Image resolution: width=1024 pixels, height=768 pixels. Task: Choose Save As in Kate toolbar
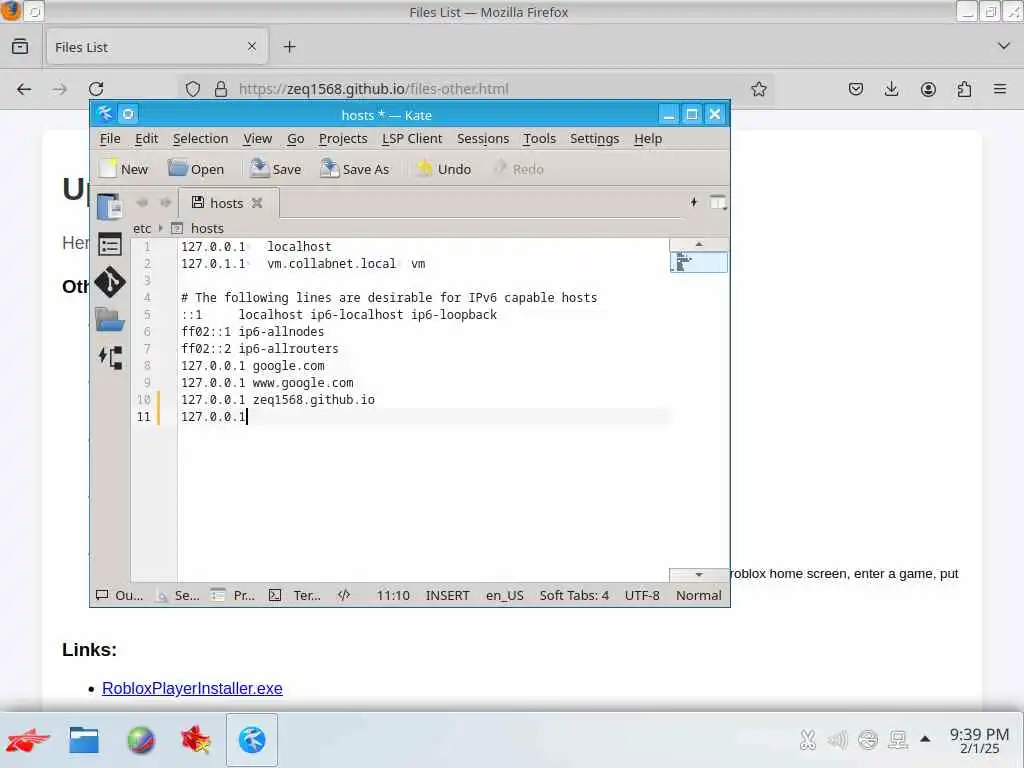coord(355,169)
